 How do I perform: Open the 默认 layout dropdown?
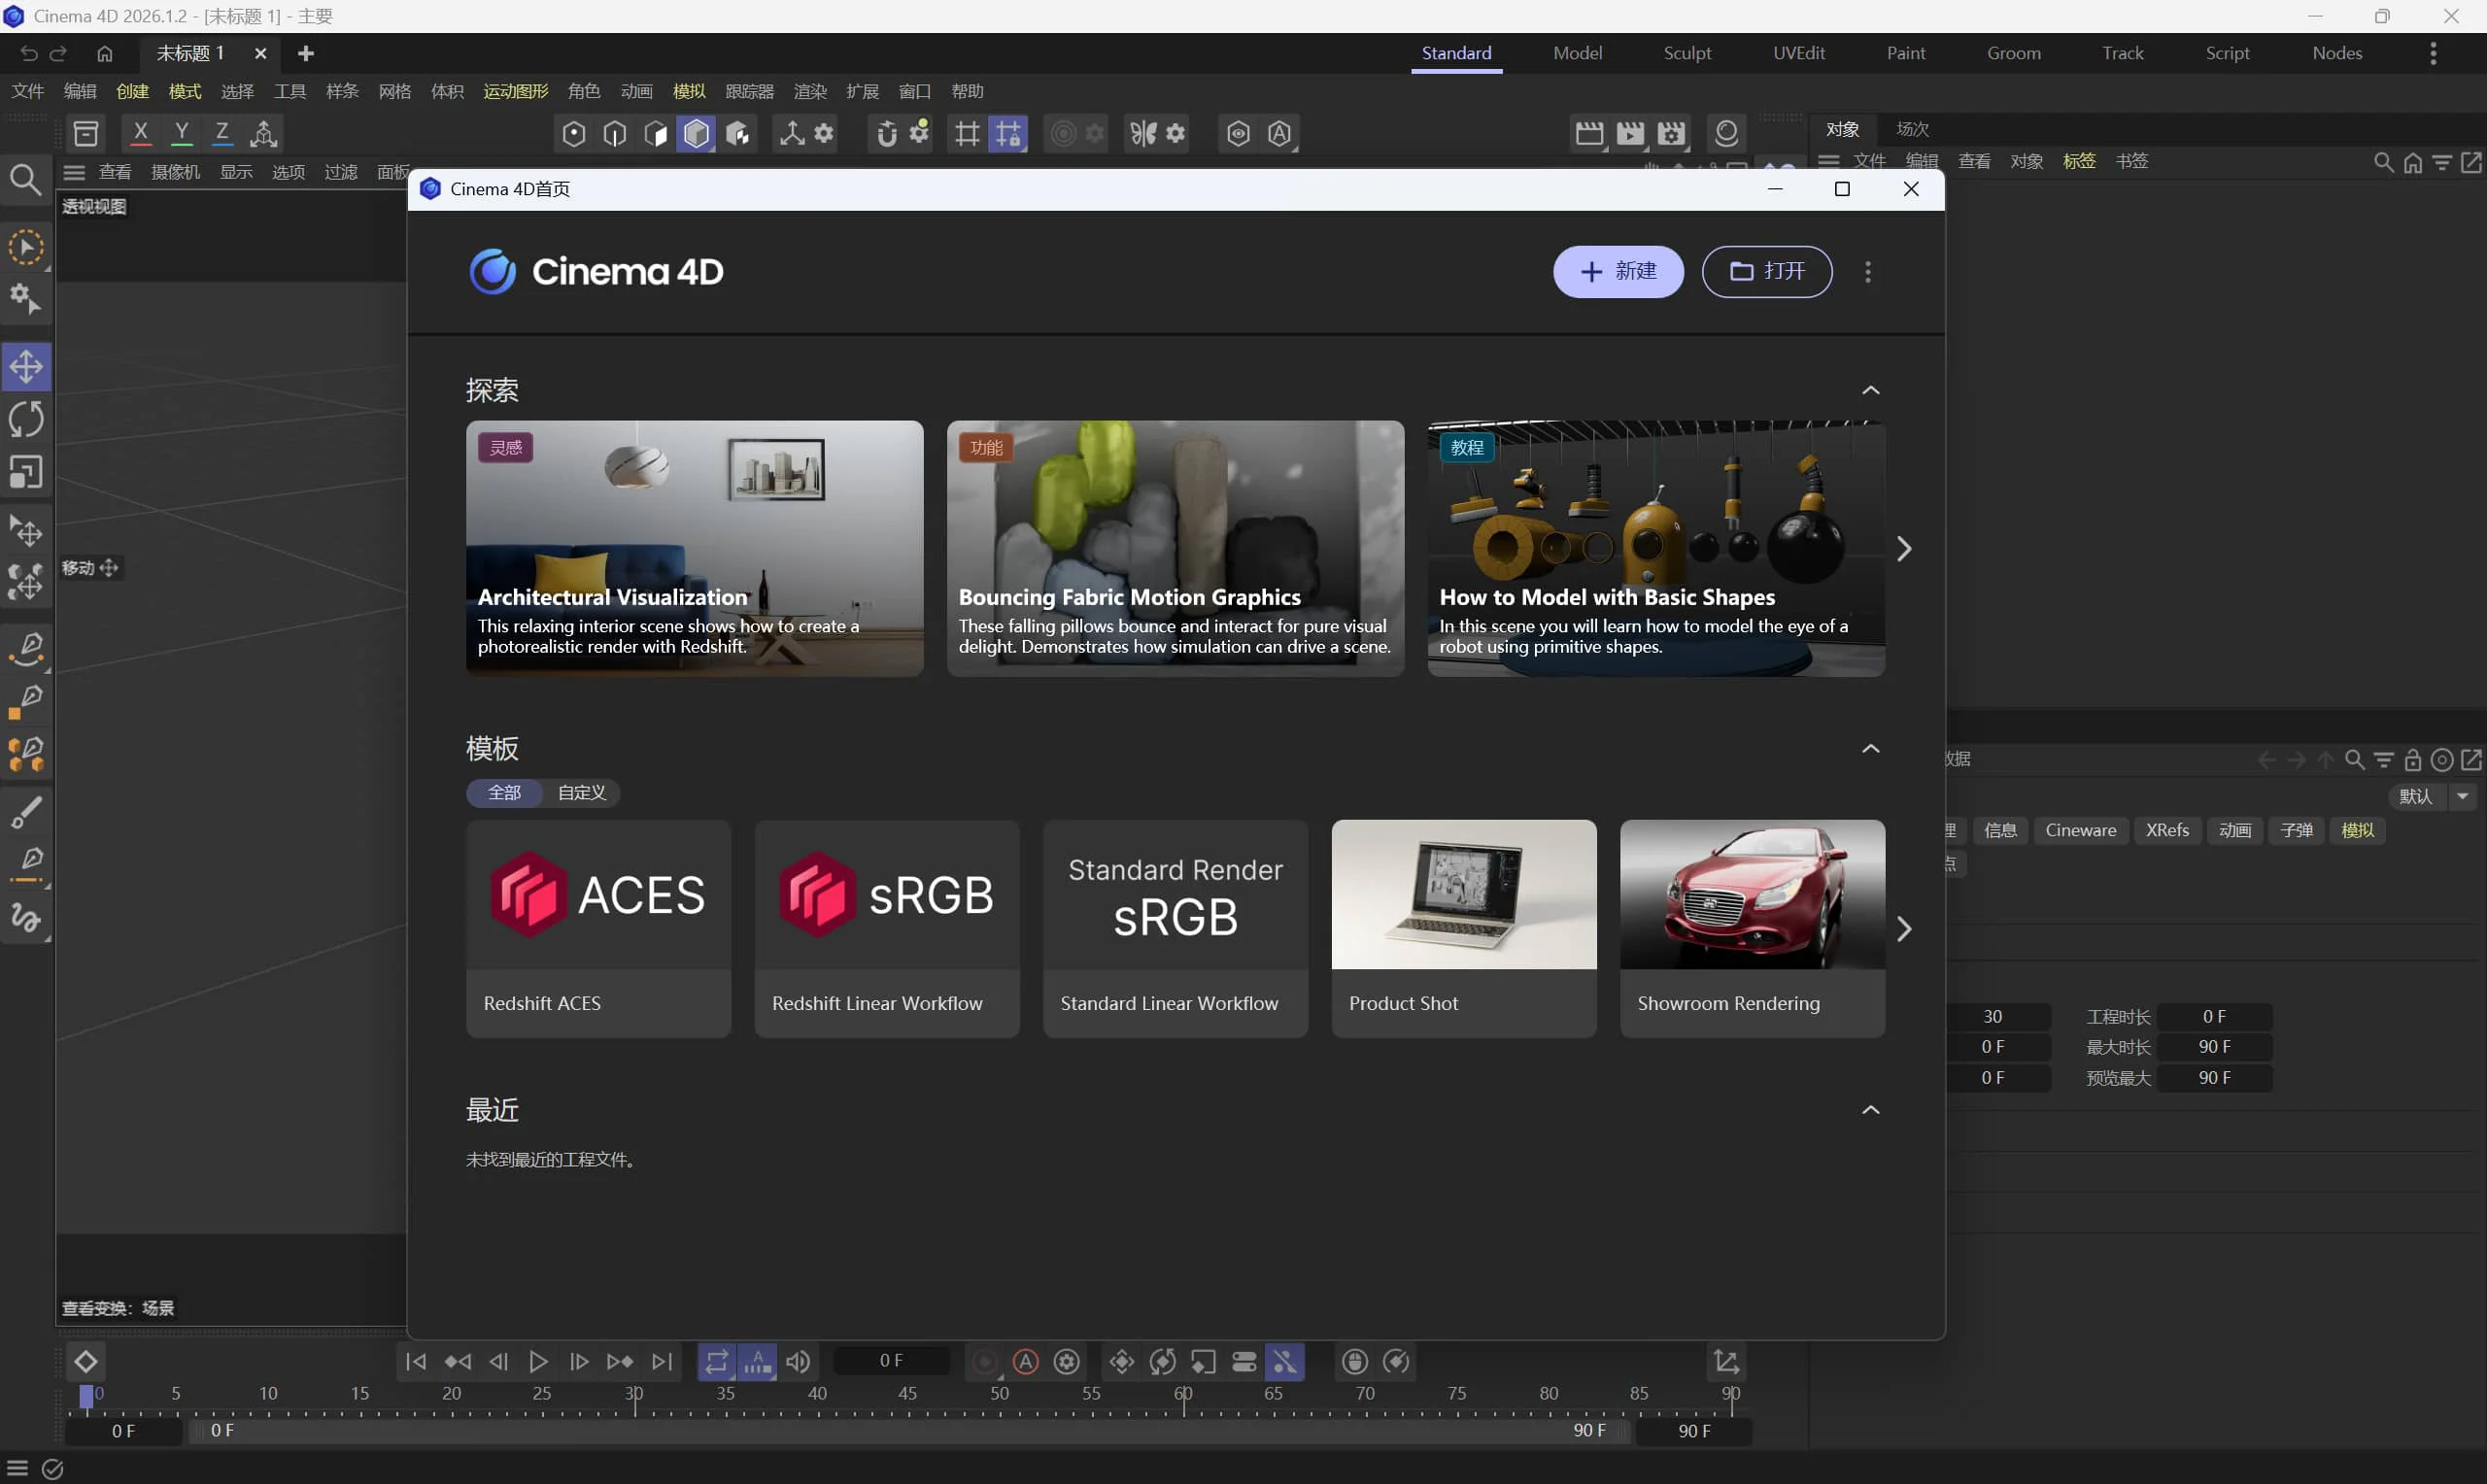(x=2463, y=796)
